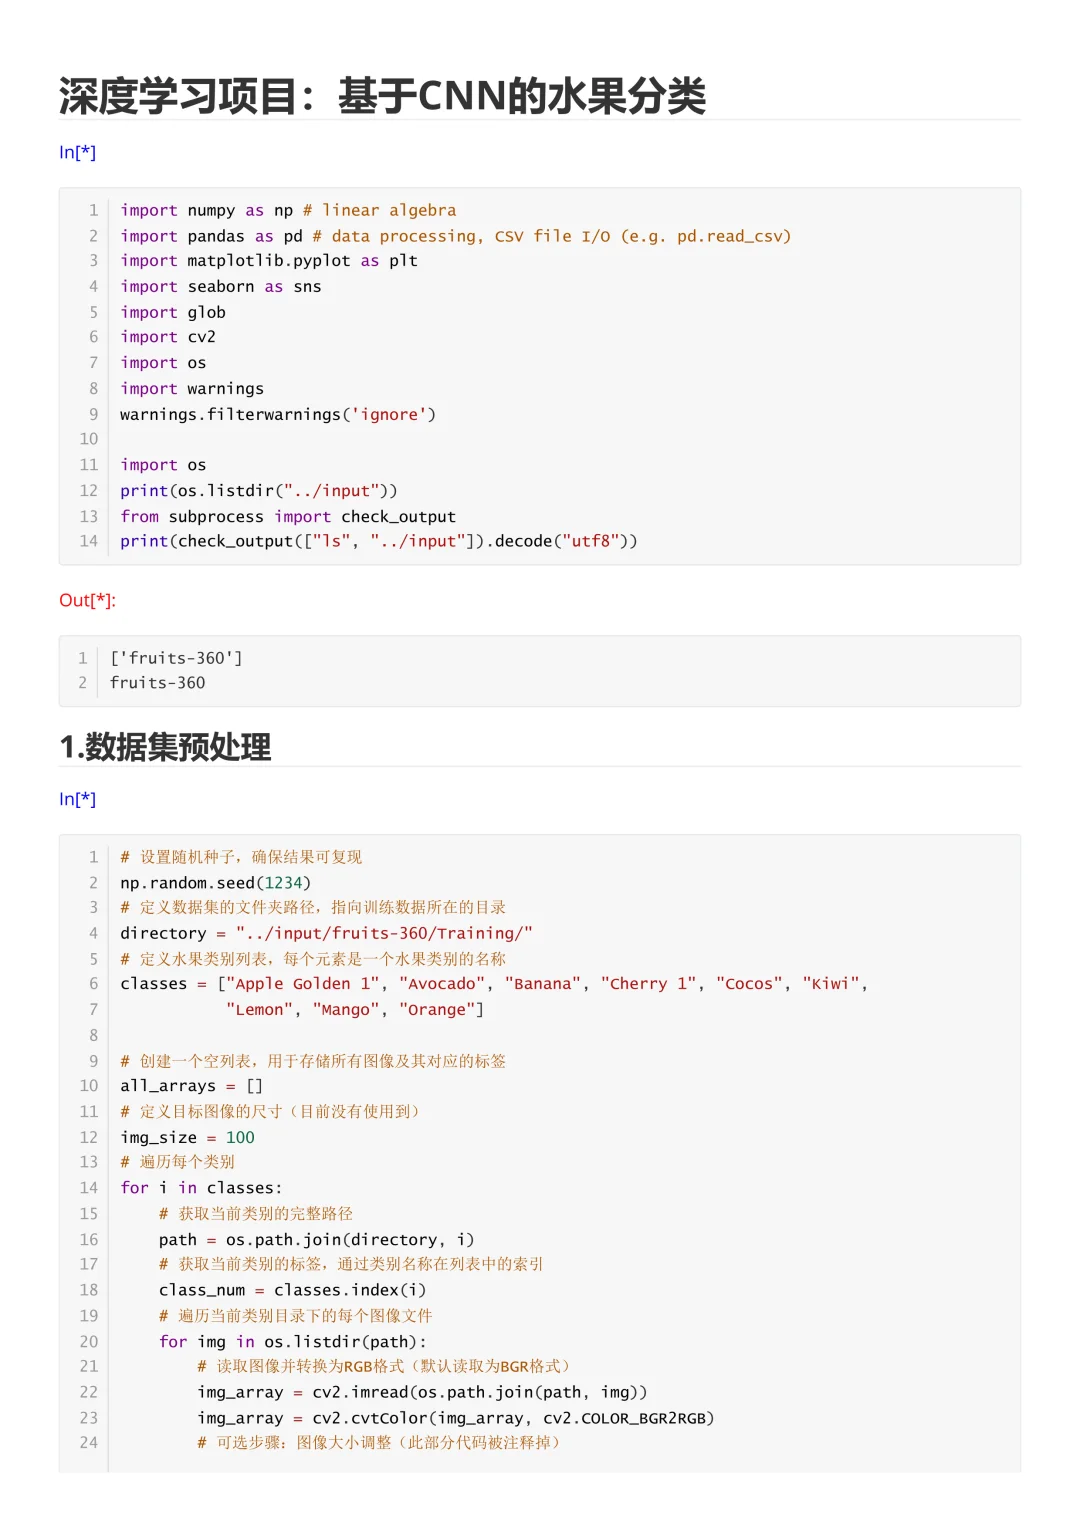Click the line print(os.listdir("../input"))
1080x1528 pixels.
pos(259,490)
